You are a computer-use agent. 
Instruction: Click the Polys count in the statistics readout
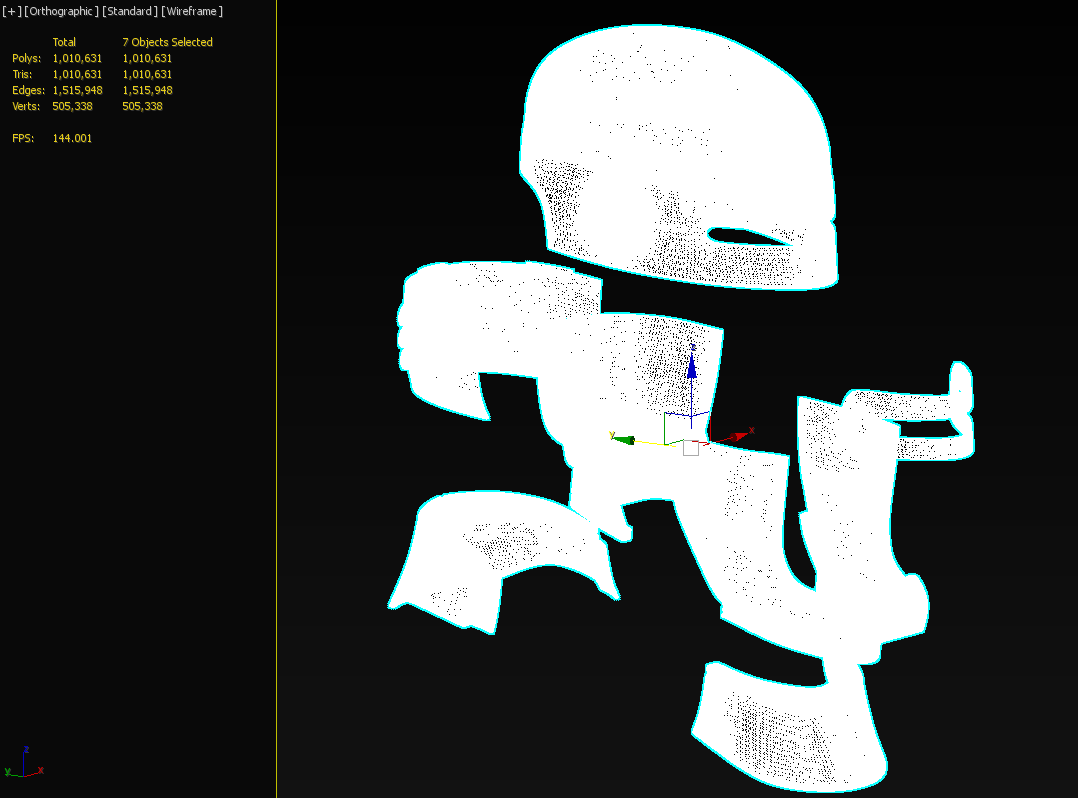click(x=77, y=58)
